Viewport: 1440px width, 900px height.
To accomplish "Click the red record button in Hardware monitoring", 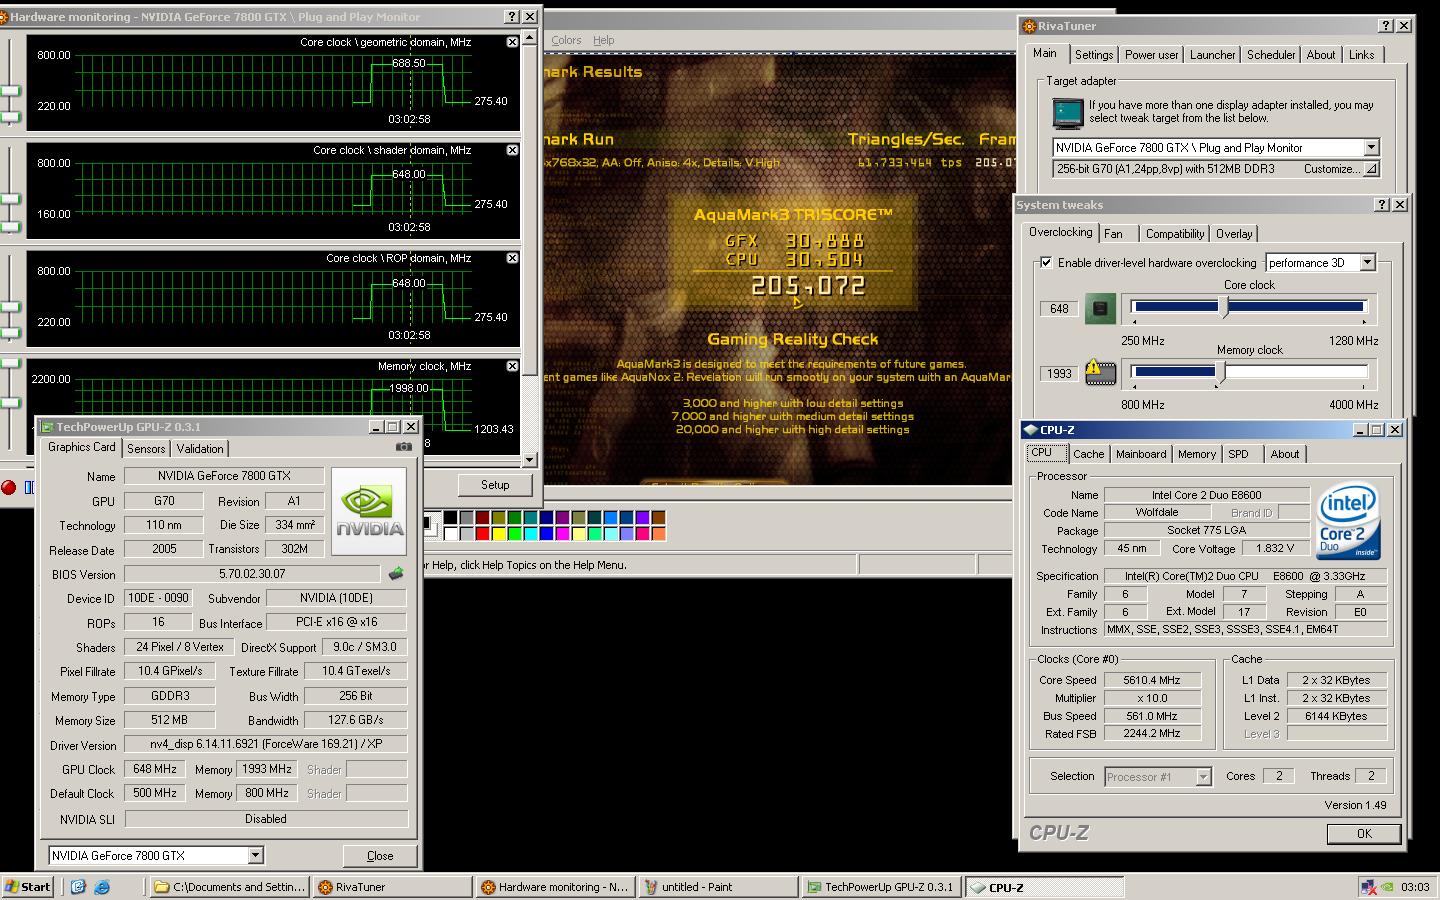I will (9, 487).
